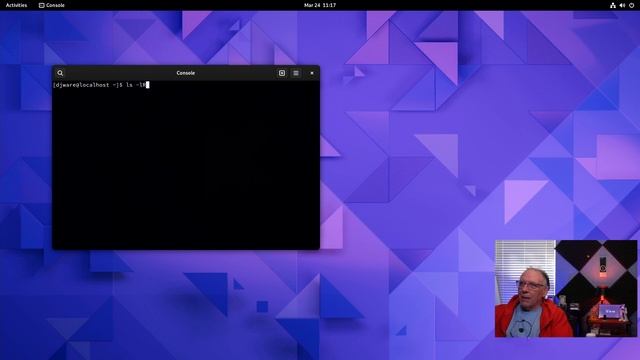Click the terminal prompt line djware@localhost
Image resolution: width=640 pixels, height=360 pixels.
point(101,85)
